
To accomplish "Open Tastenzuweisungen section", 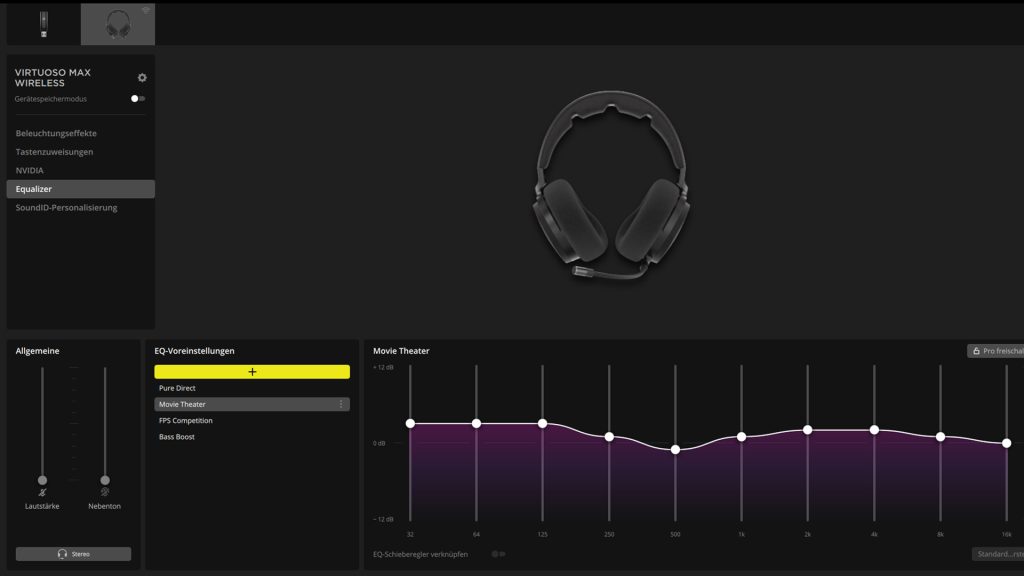I will pyautogui.click(x=54, y=152).
